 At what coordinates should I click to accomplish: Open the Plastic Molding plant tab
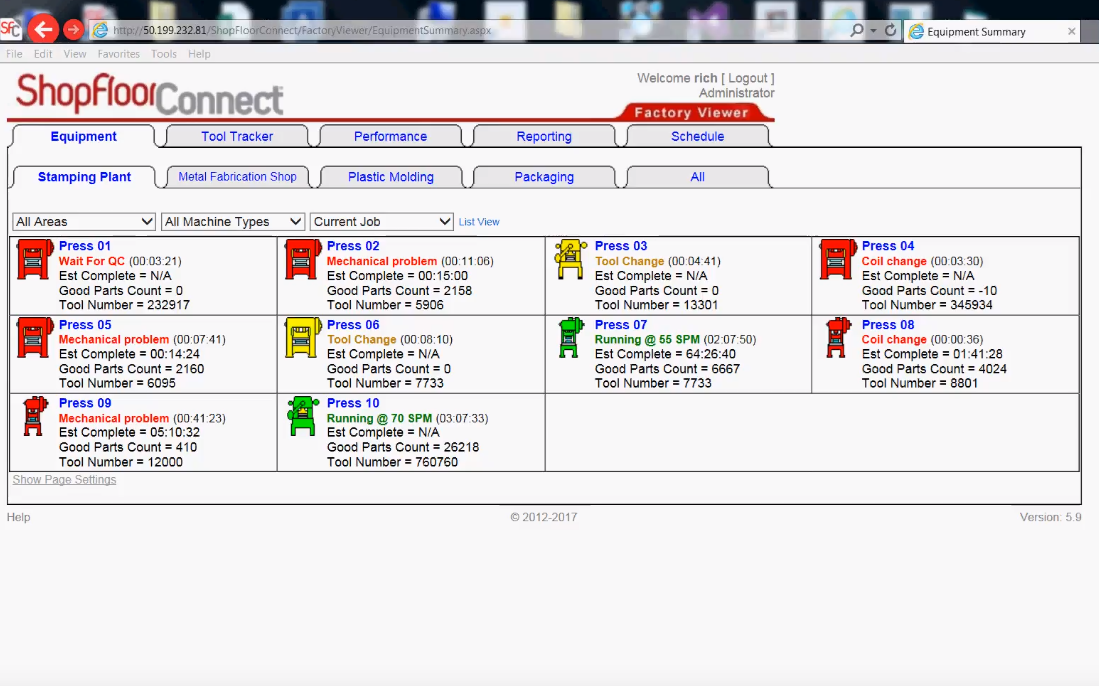tap(390, 177)
